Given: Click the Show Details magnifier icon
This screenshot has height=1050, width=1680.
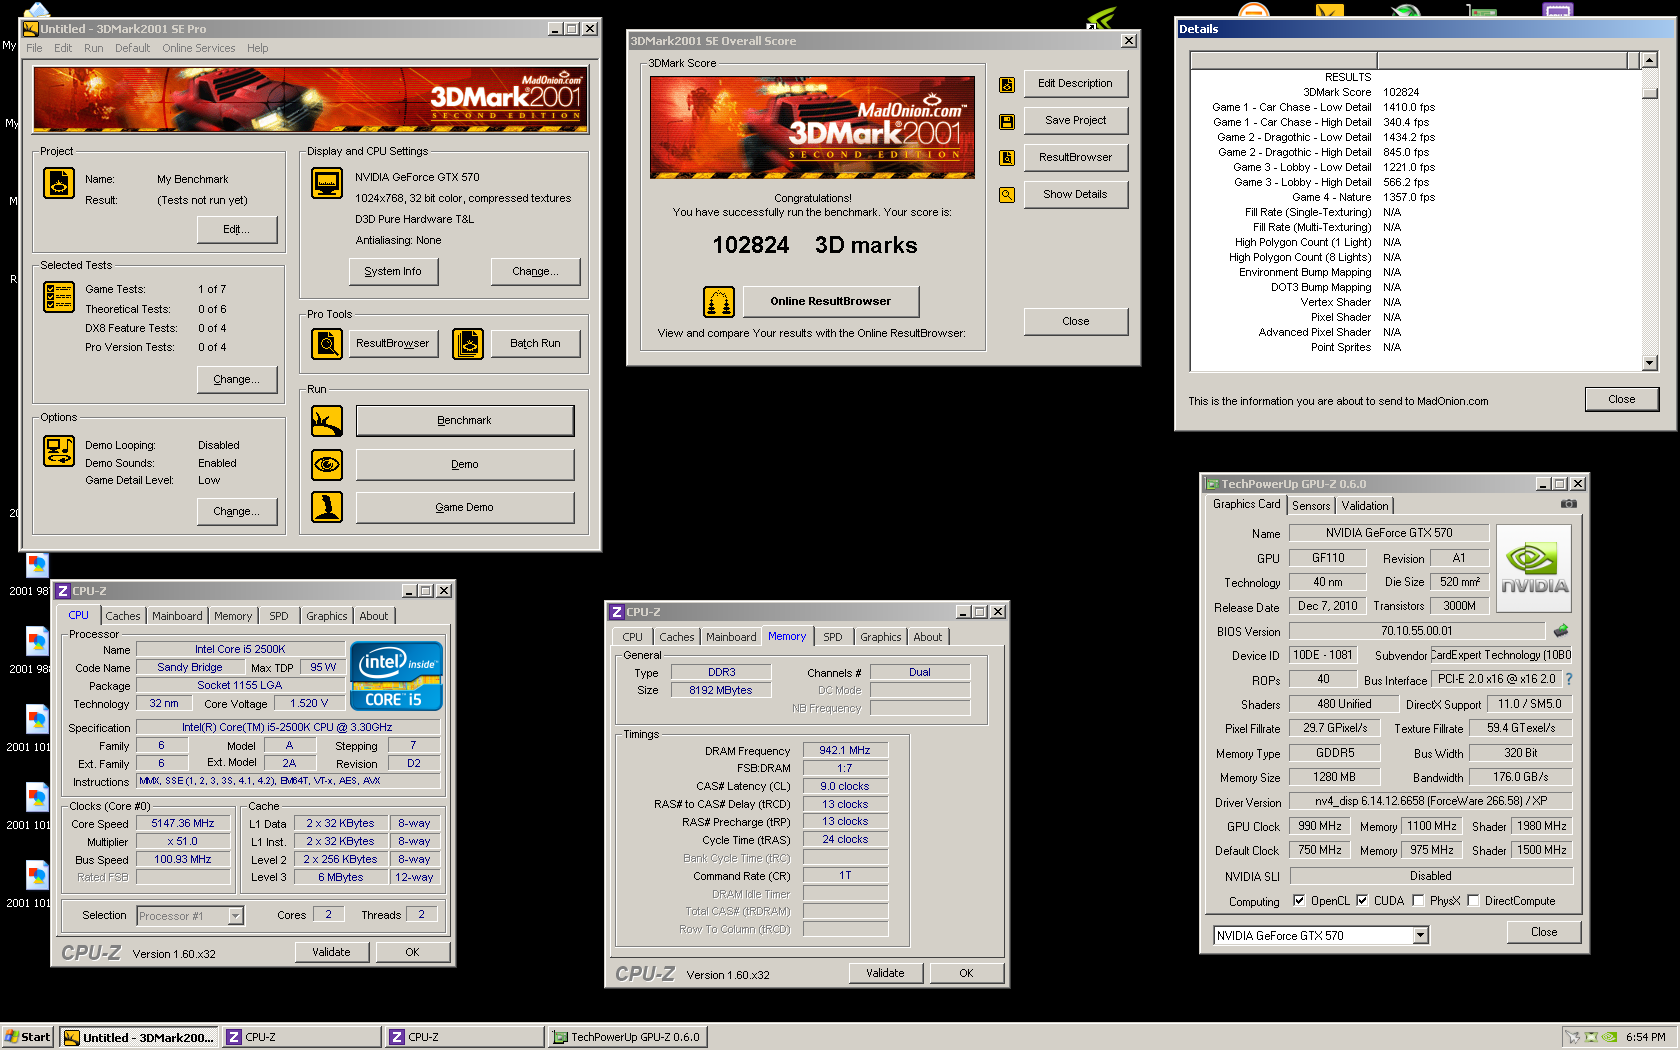Looking at the screenshot, I should [1007, 195].
